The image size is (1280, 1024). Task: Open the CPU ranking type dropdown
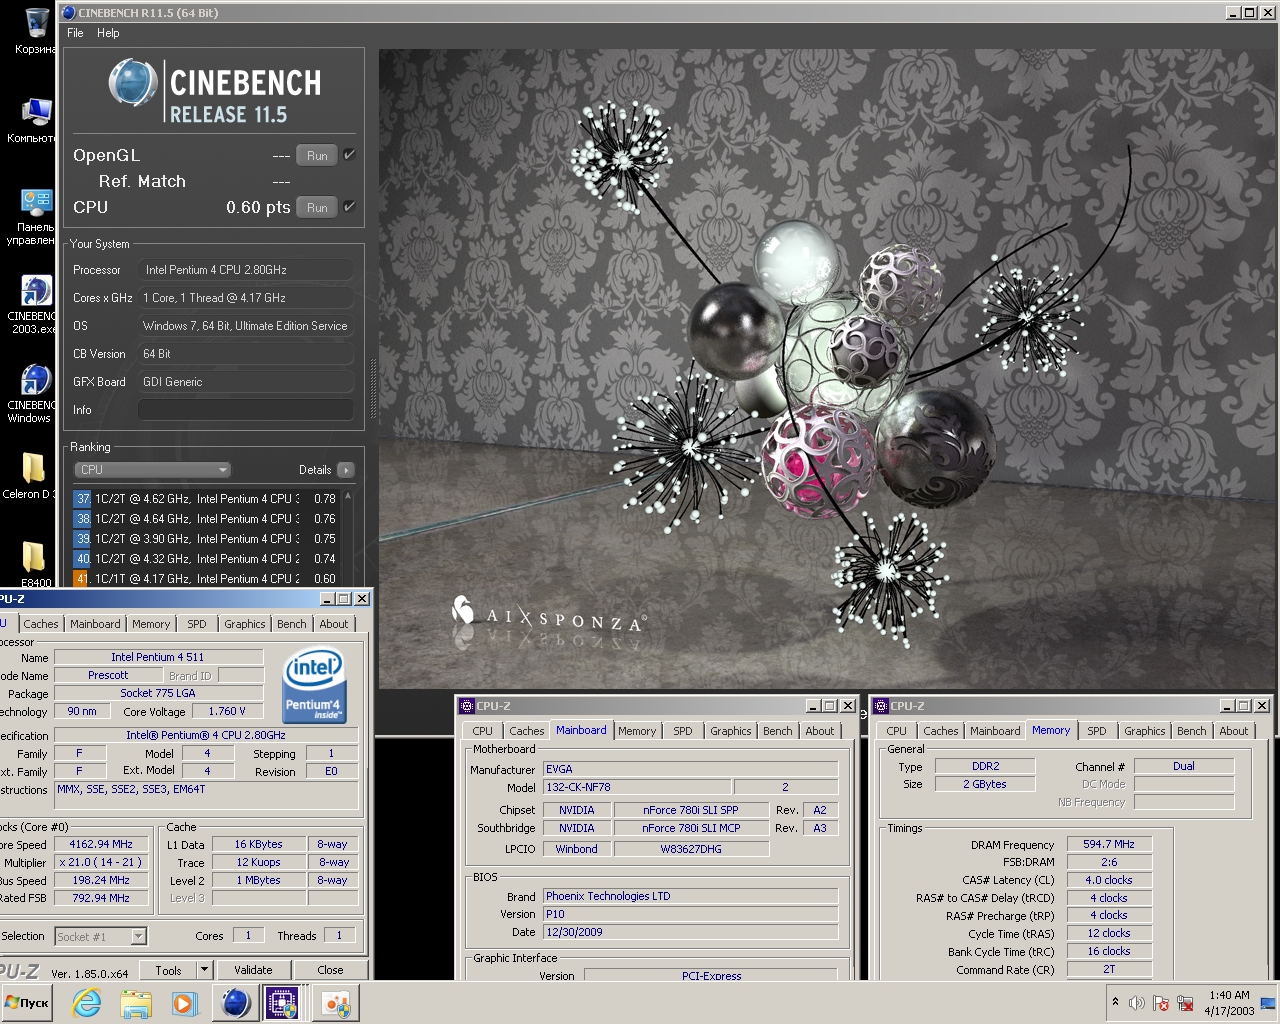(153, 470)
